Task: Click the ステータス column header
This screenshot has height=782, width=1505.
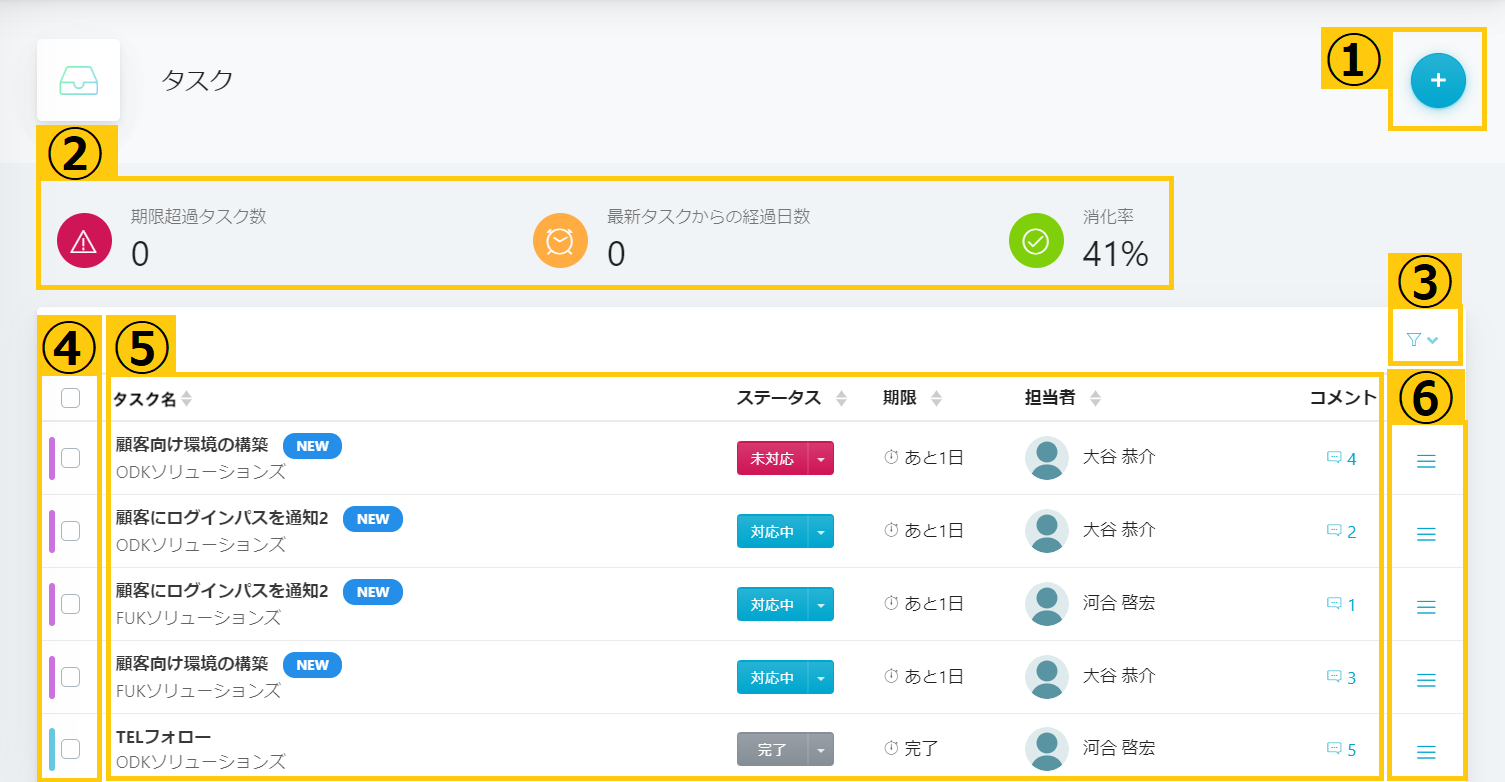Action: pyautogui.click(x=779, y=398)
